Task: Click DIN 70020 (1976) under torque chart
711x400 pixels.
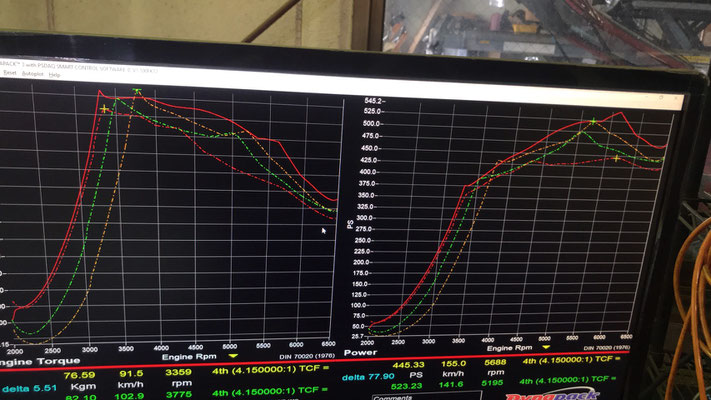Action: [x=307, y=356]
